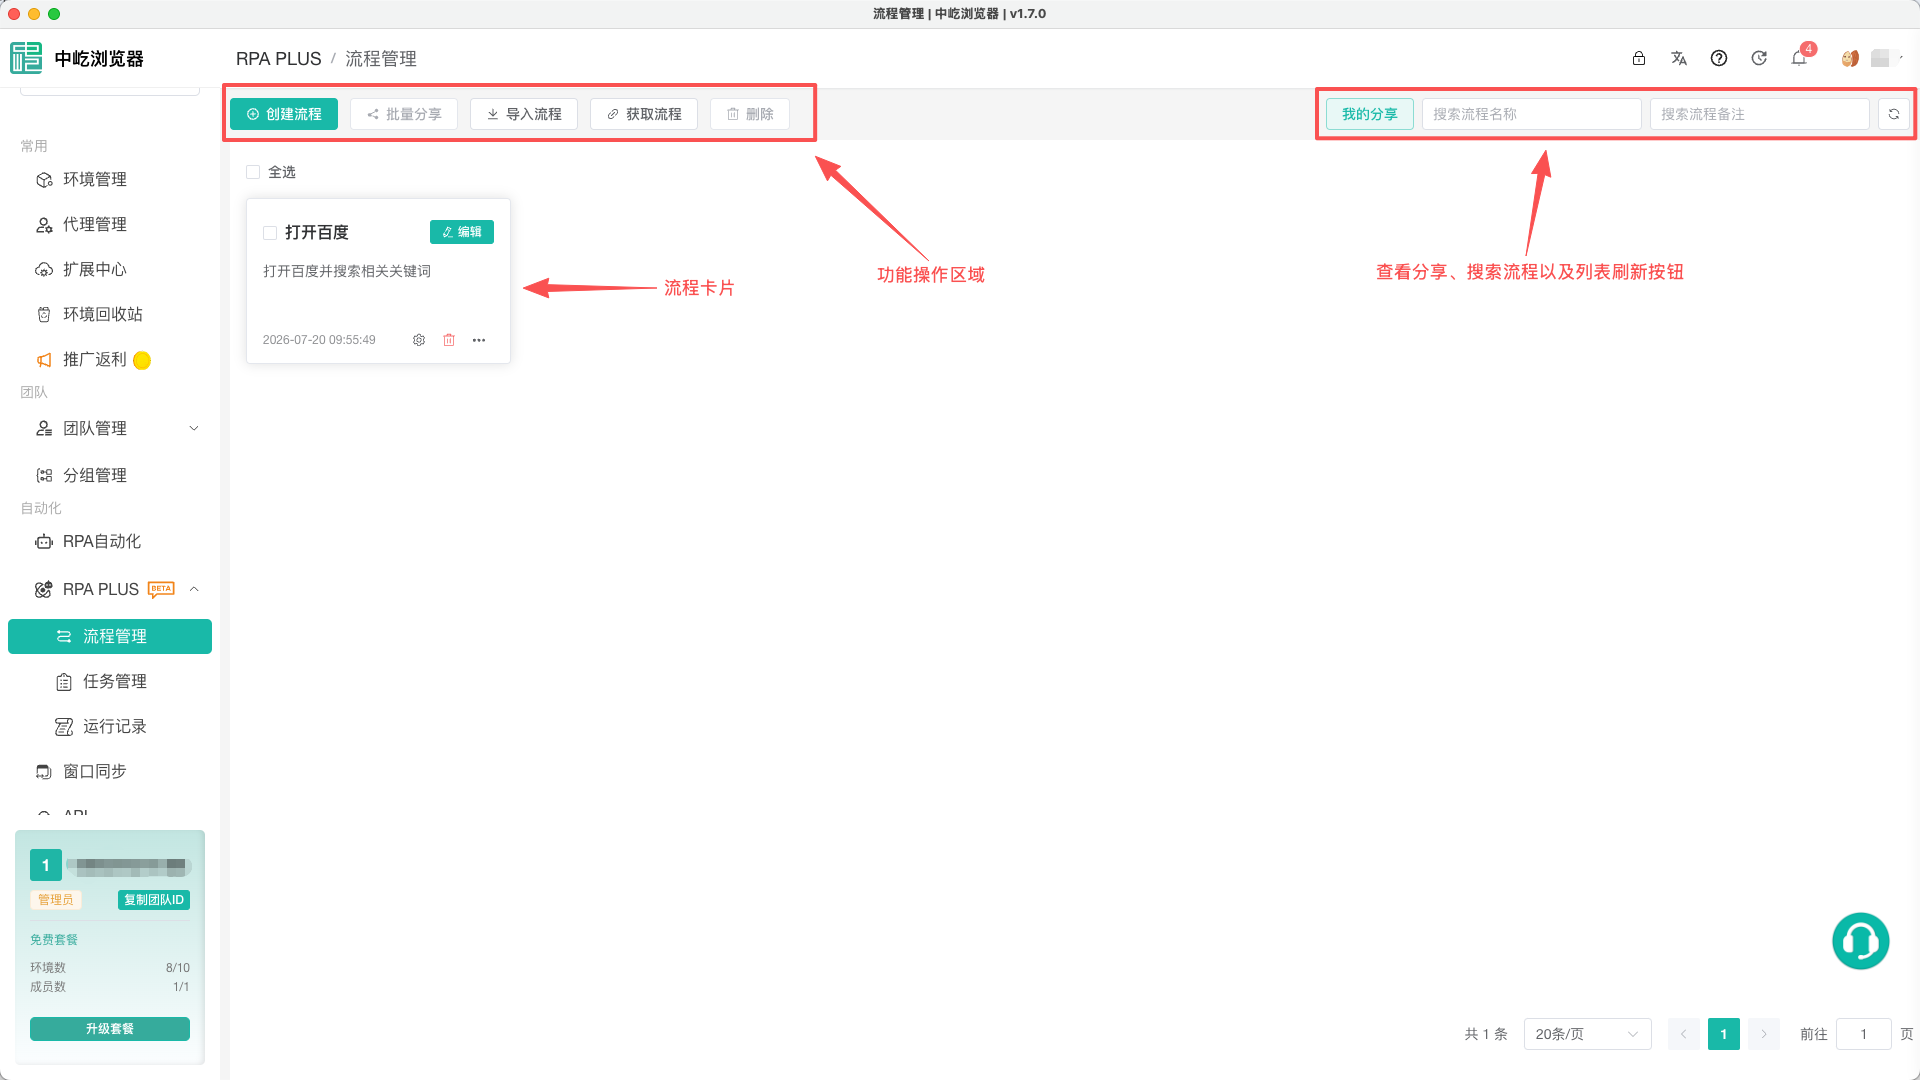Screen dimensions: 1920x1080
Task: Click the lock icon in header
Action: (x=1639, y=58)
